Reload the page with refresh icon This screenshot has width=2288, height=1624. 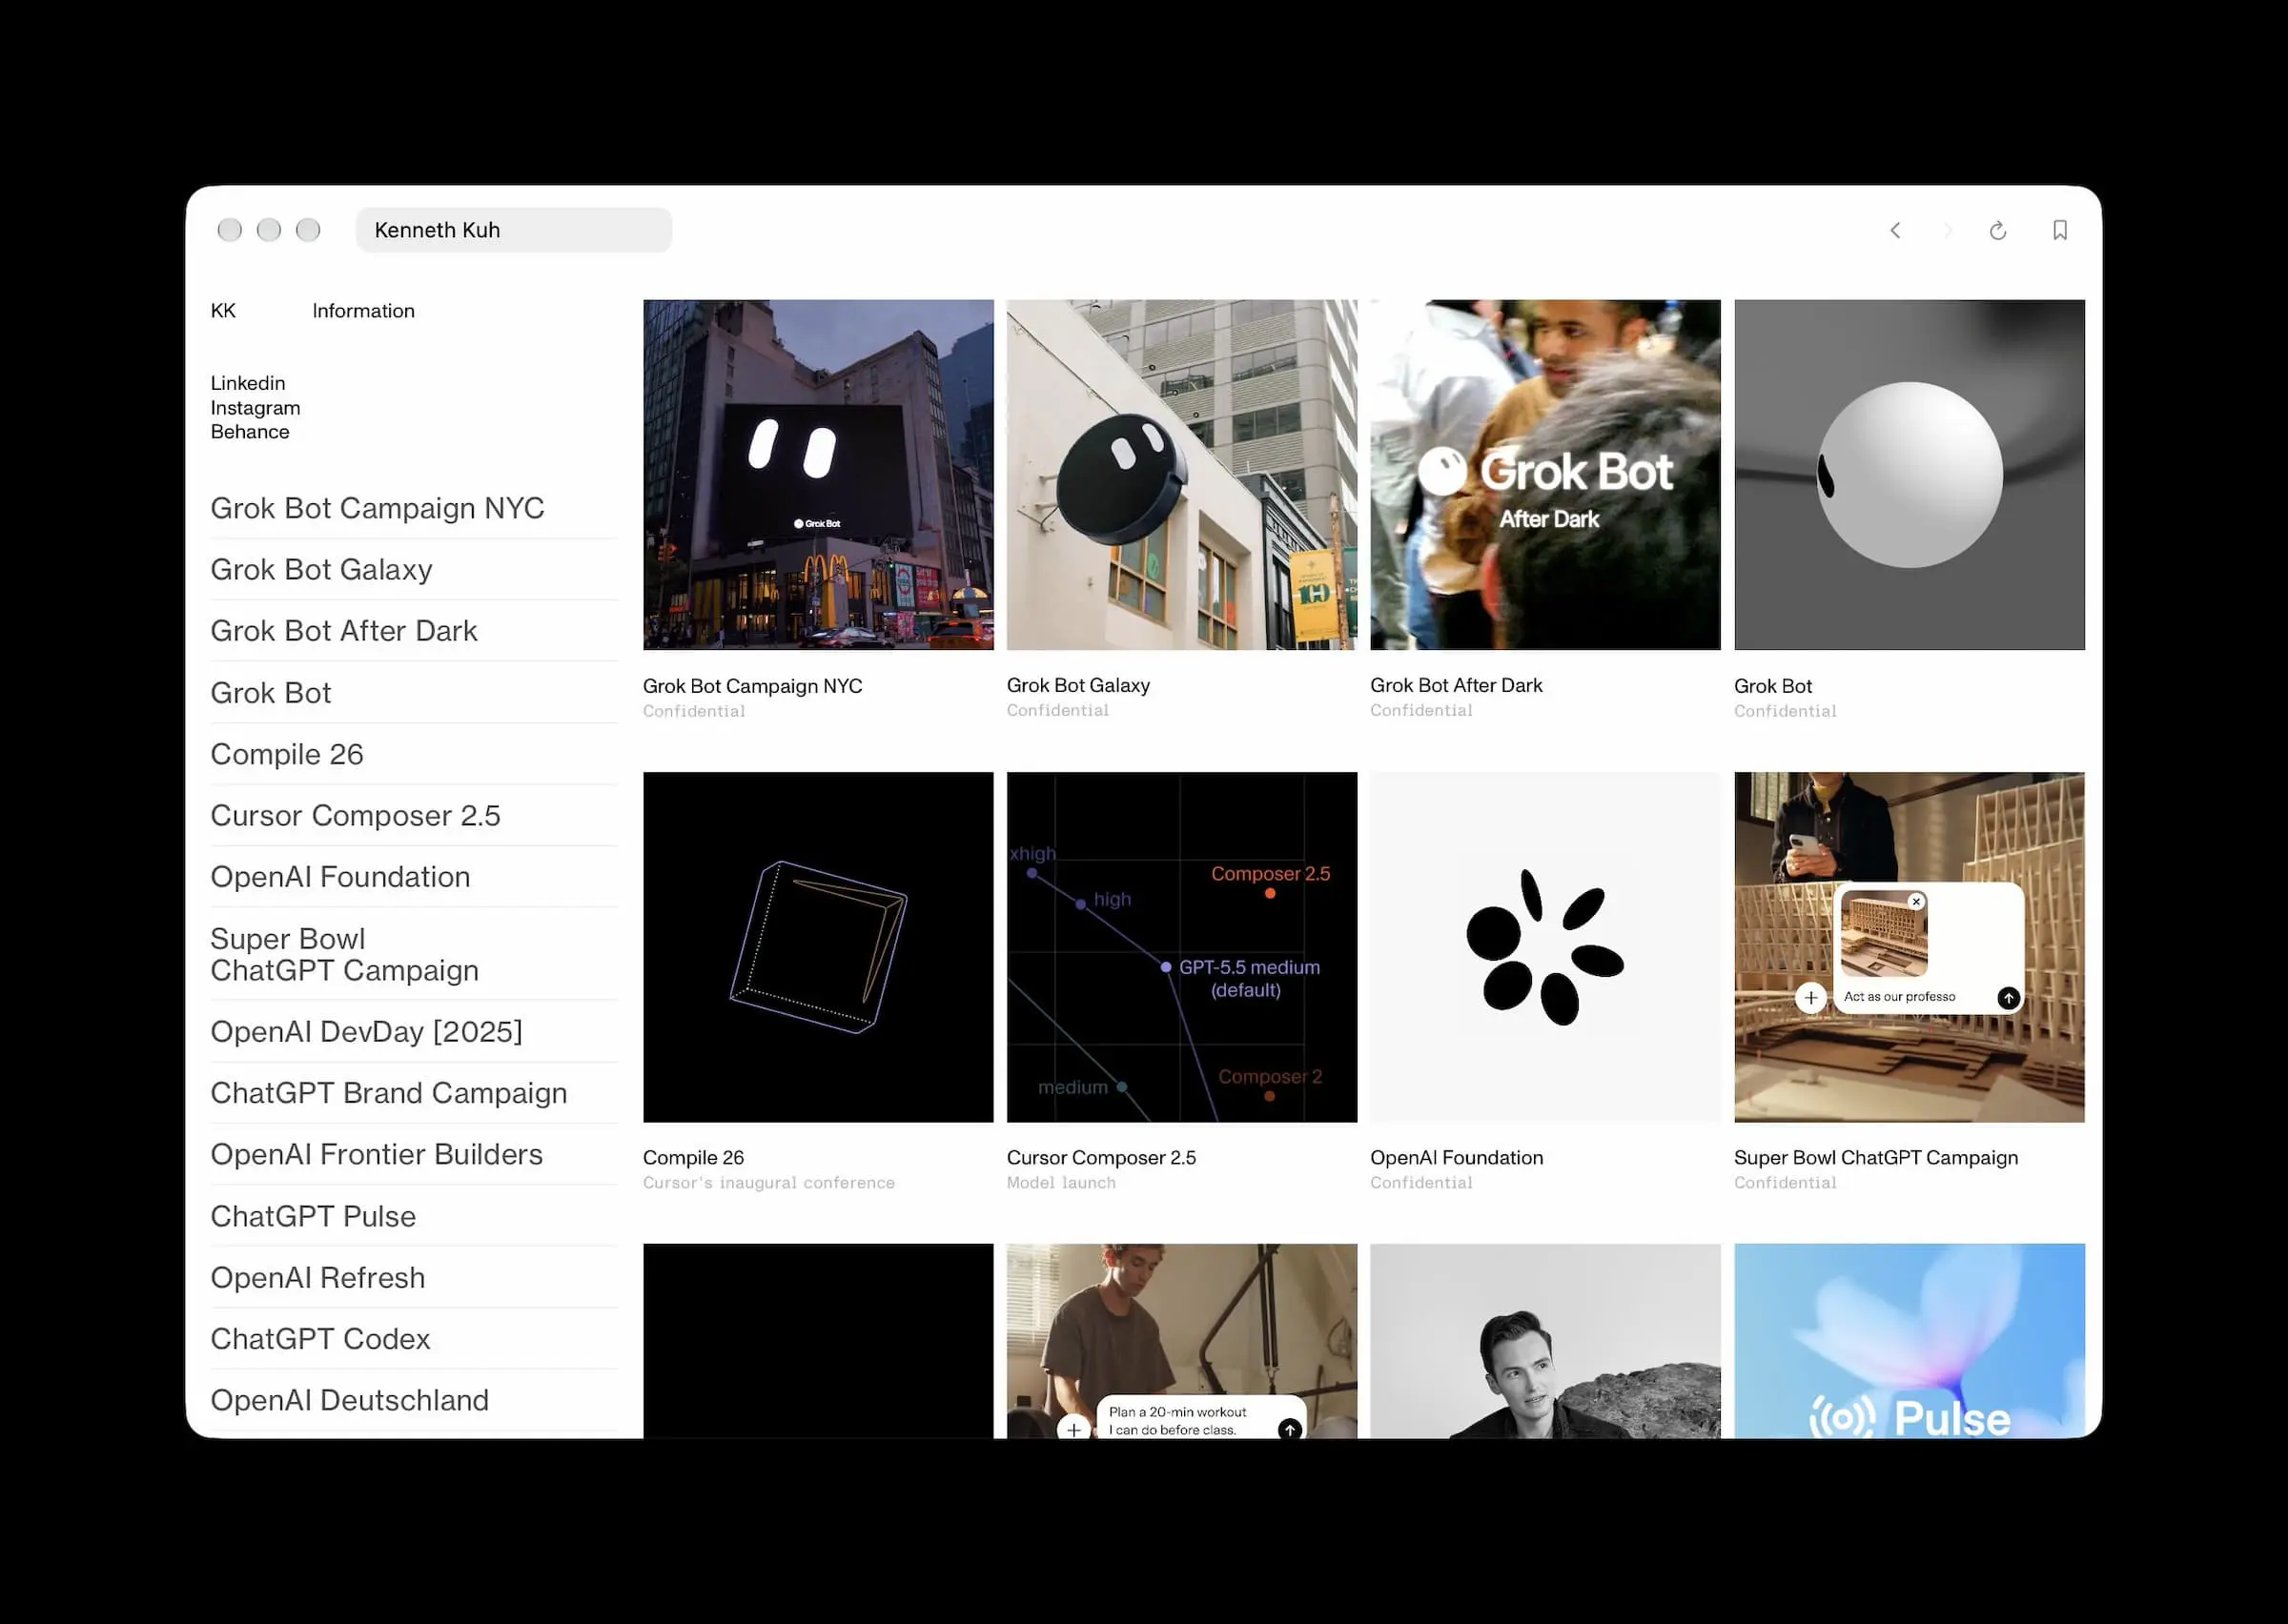[x=1997, y=231]
